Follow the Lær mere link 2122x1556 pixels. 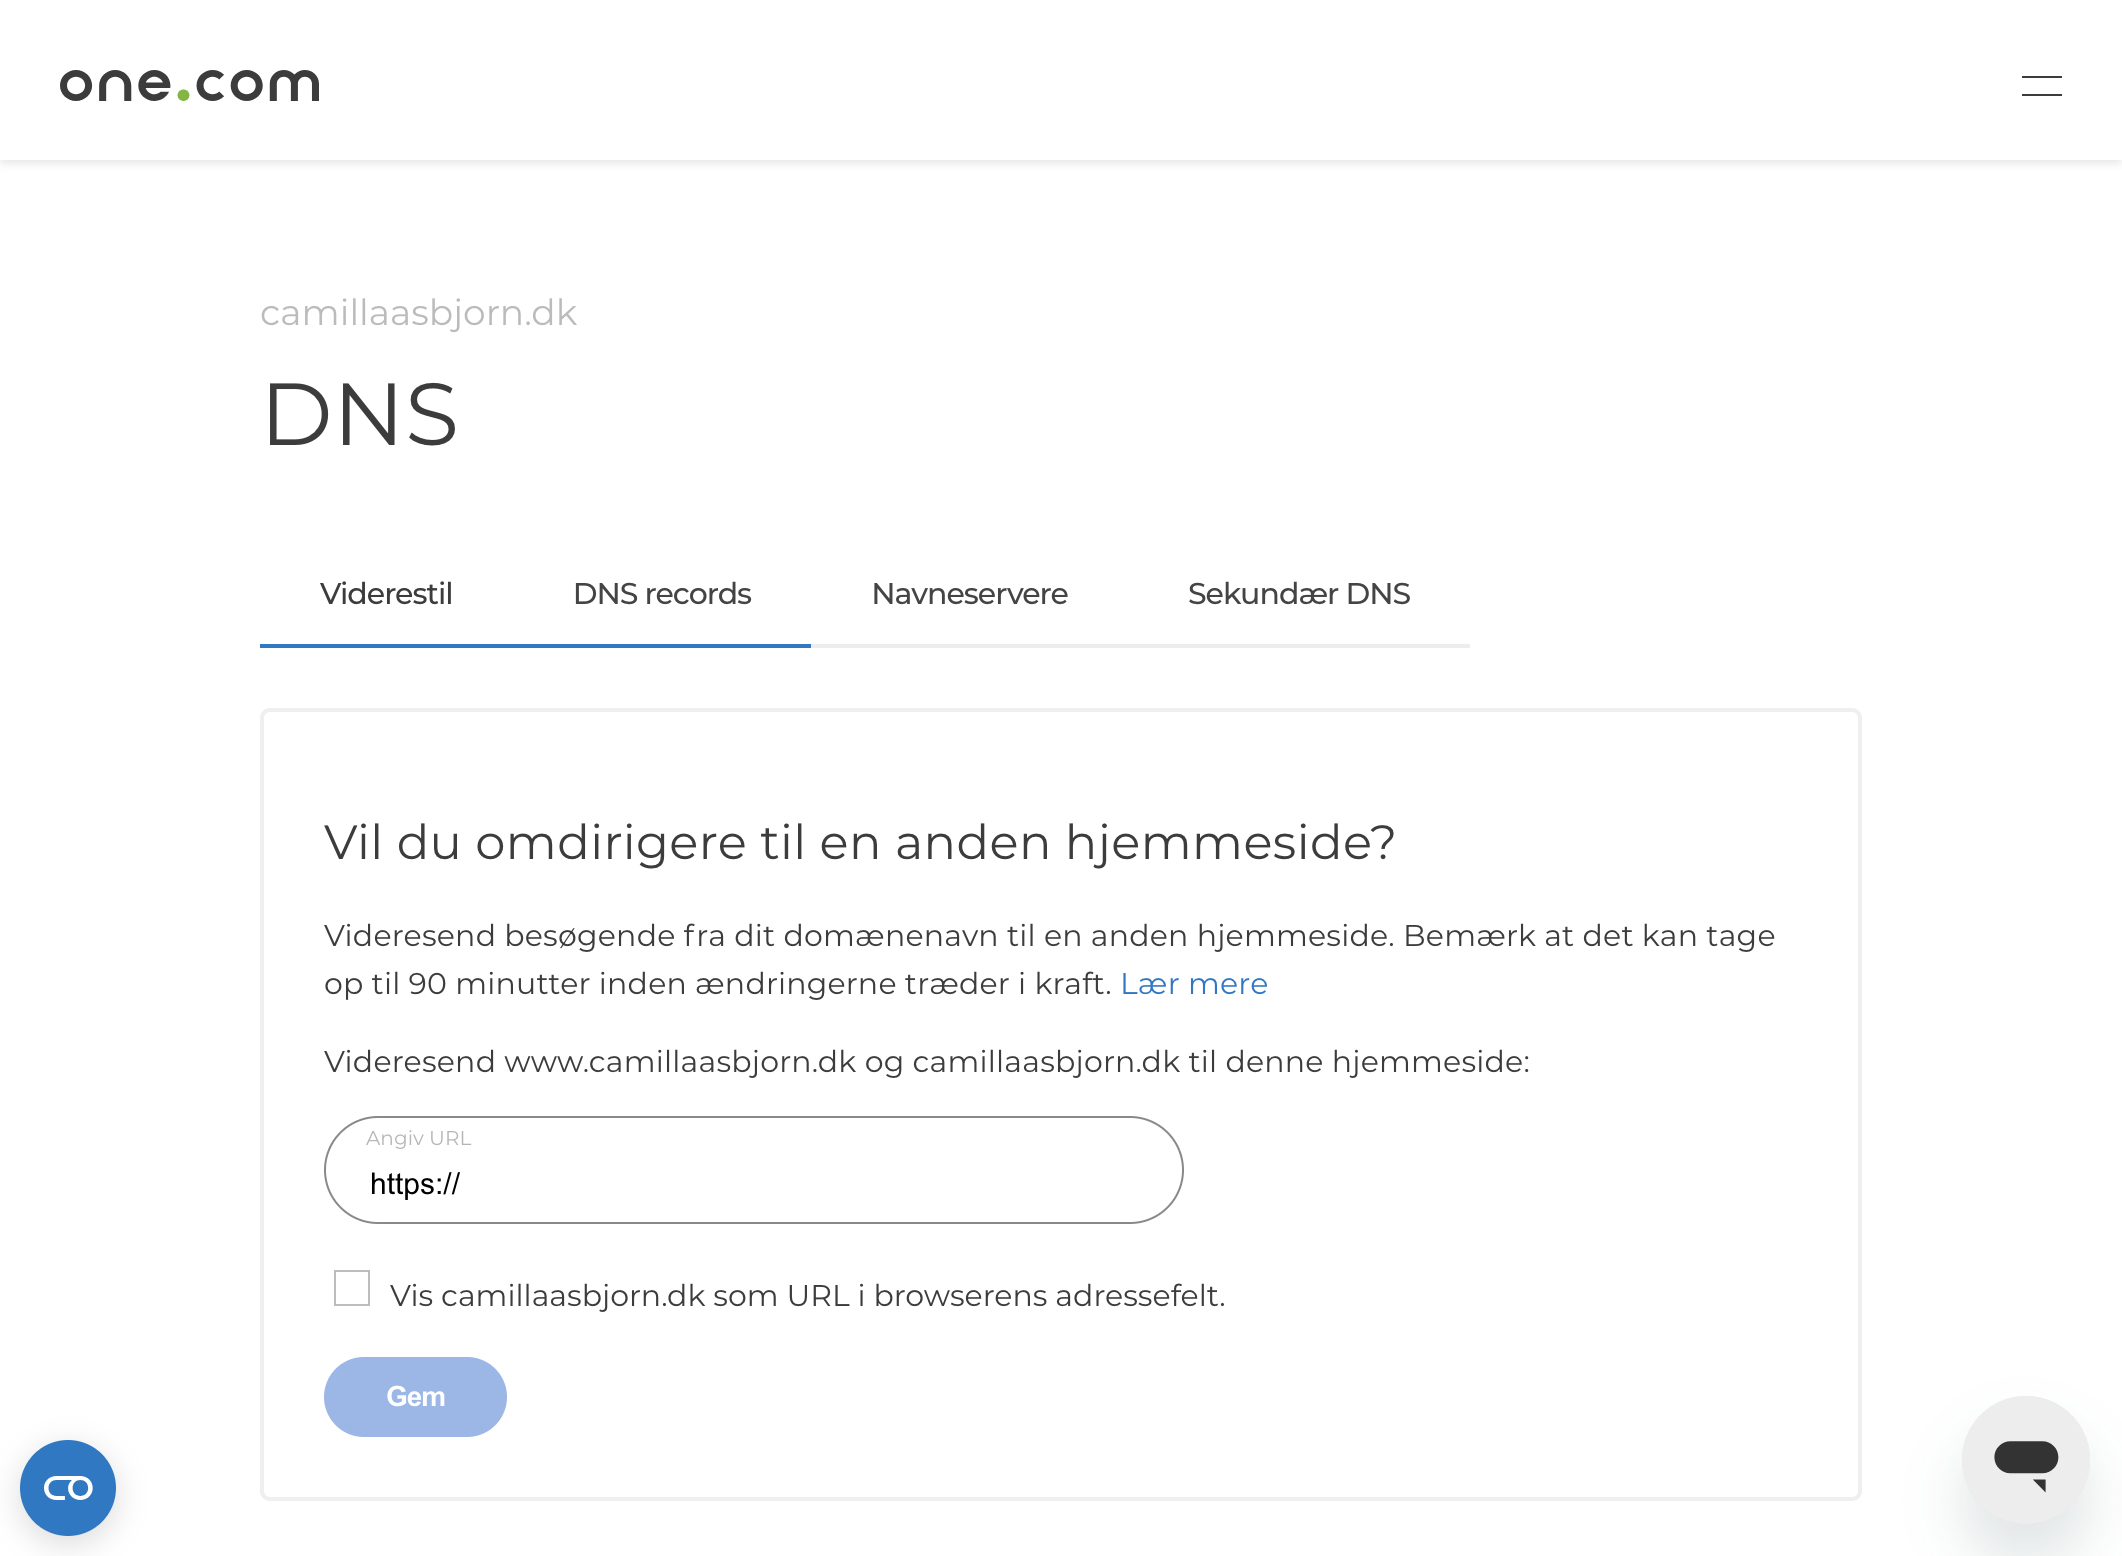1194,984
